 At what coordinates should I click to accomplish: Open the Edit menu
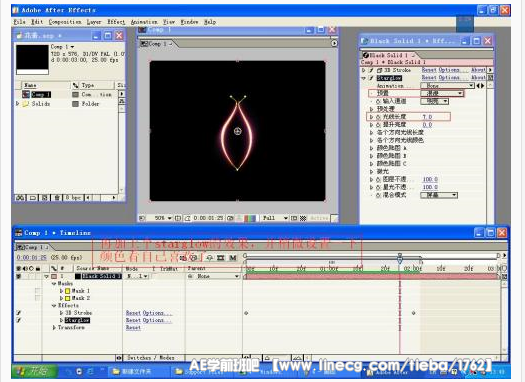[37, 22]
